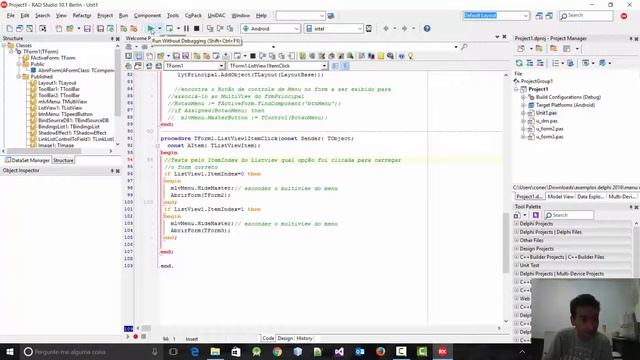Expand the Delphi Projects category in Tool Palette
640x360 pixels.
[x=516, y=224]
